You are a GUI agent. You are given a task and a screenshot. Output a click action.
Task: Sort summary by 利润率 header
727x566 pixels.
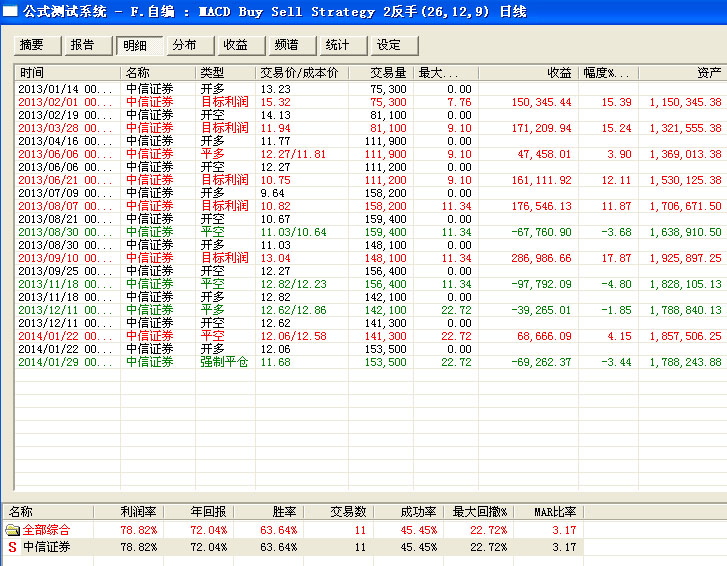point(129,512)
